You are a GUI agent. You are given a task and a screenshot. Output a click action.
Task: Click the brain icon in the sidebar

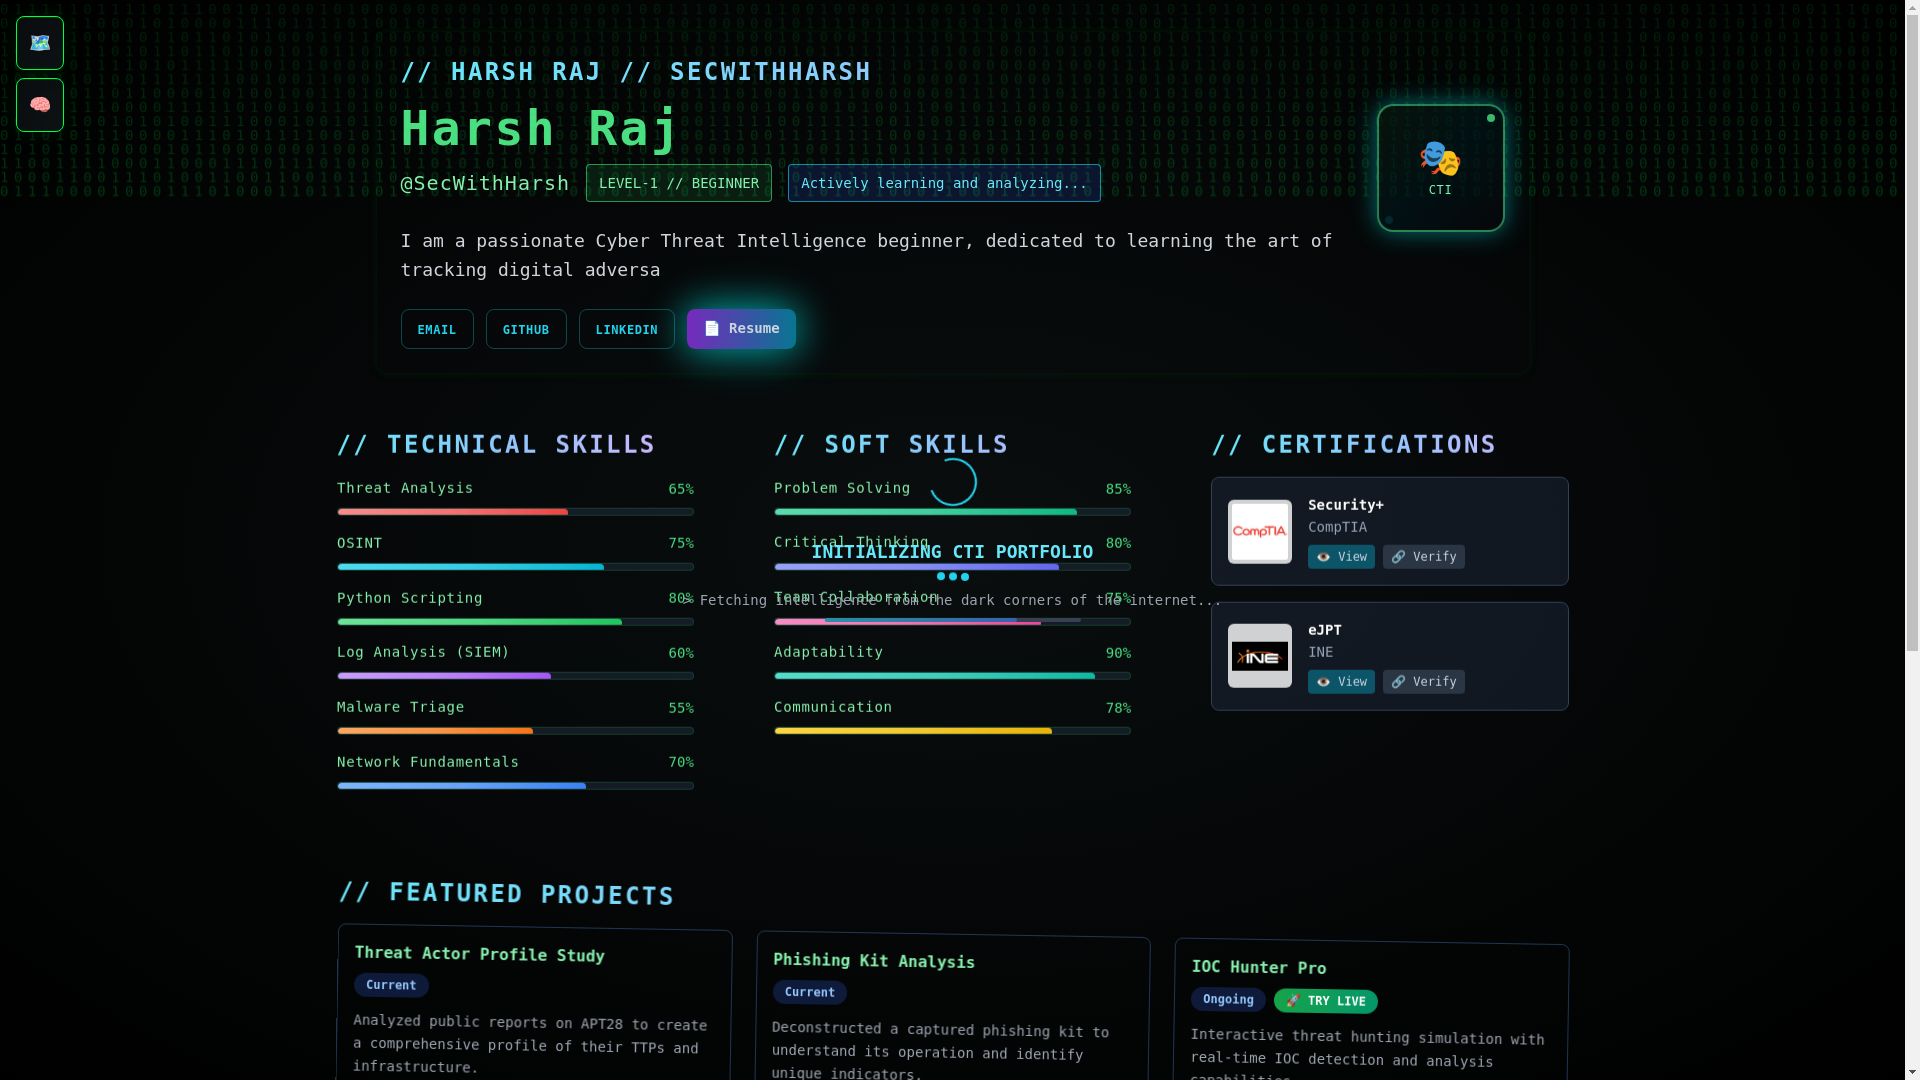[40, 105]
